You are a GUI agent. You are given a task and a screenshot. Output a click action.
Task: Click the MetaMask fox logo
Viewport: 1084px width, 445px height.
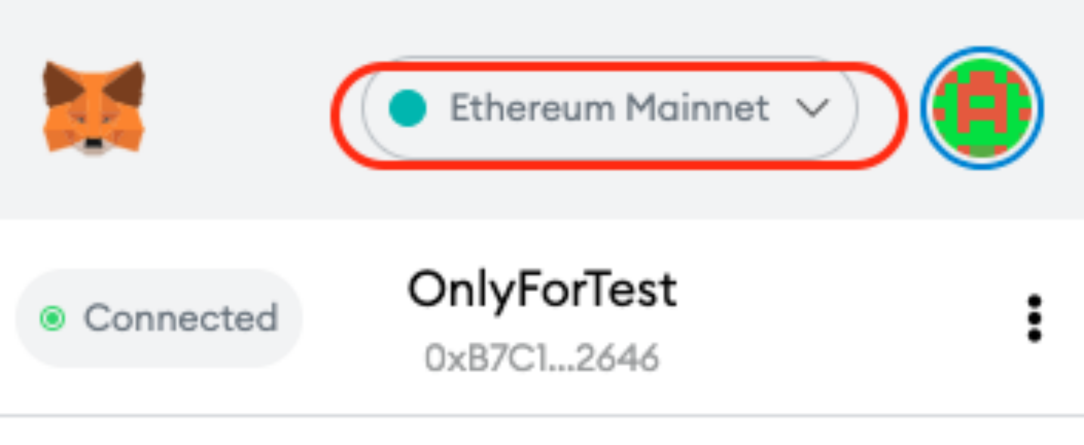(93, 108)
